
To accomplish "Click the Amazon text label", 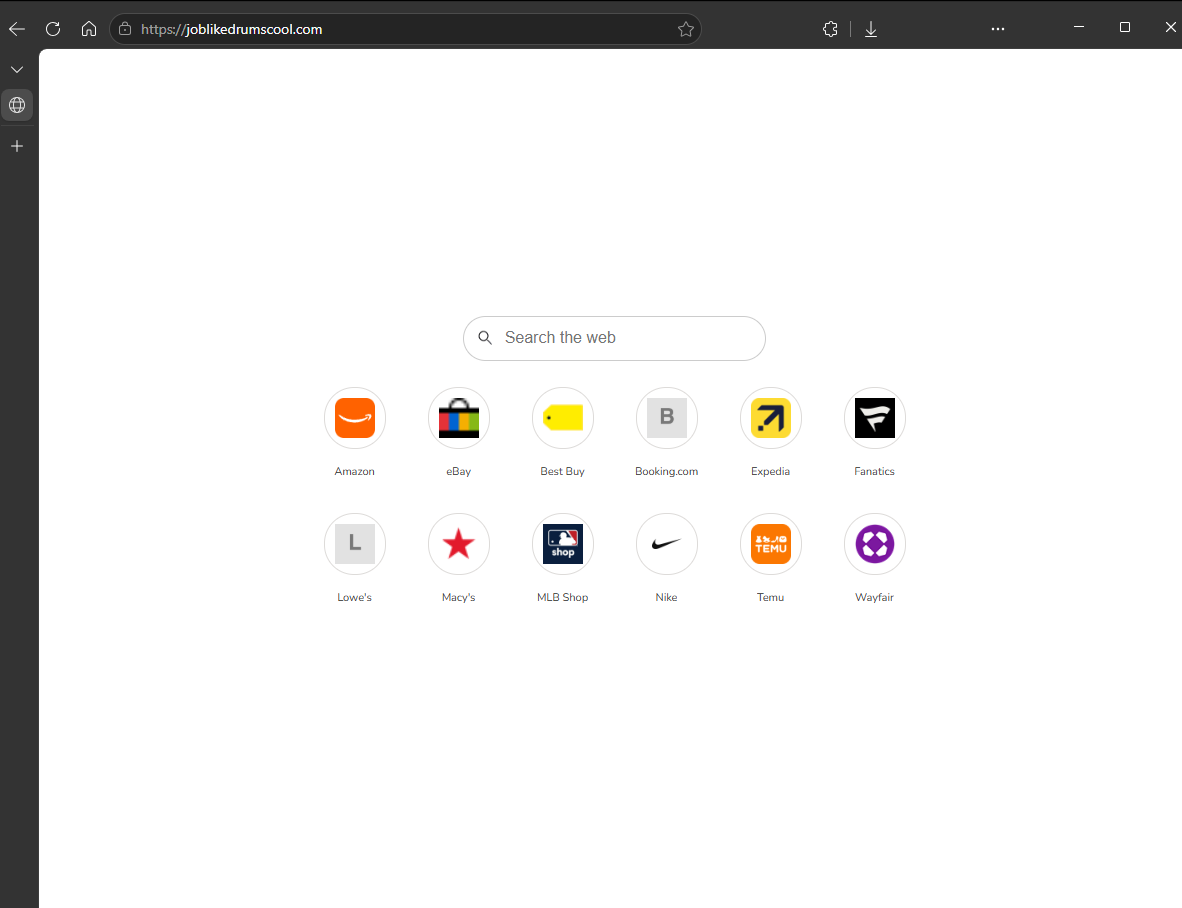I will [354, 472].
